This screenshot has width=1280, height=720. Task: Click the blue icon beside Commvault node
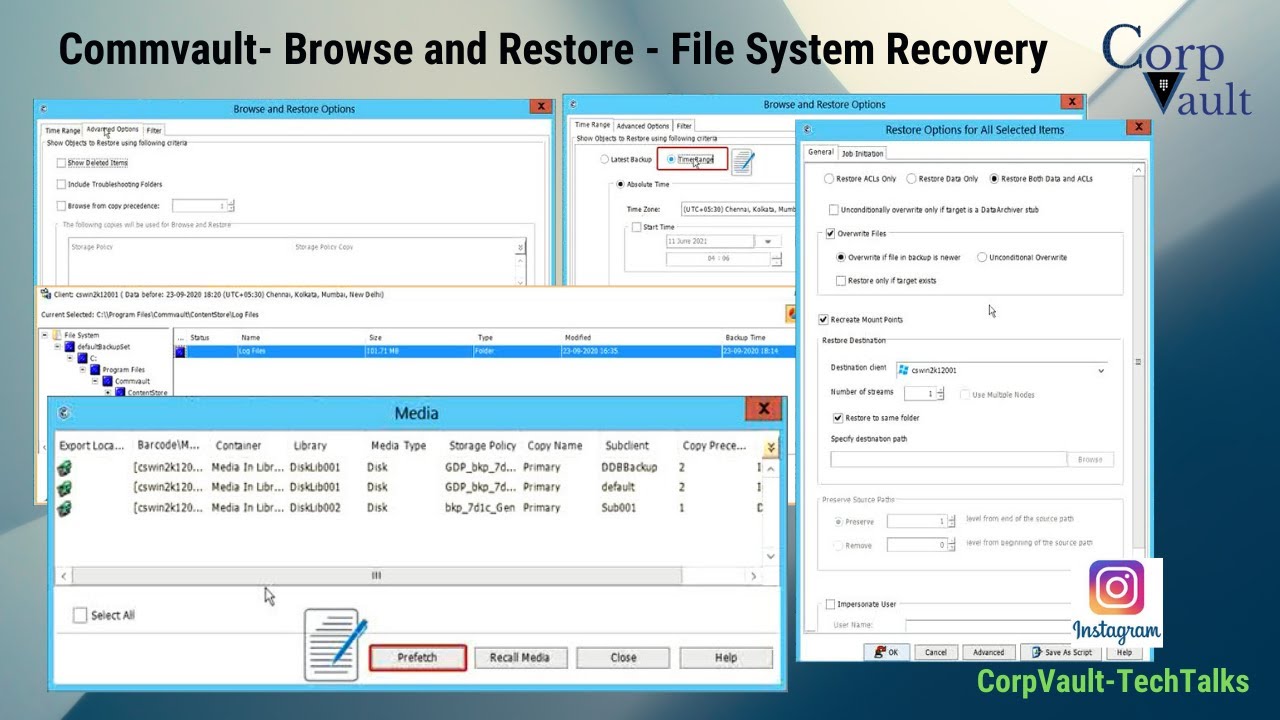point(108,381)
